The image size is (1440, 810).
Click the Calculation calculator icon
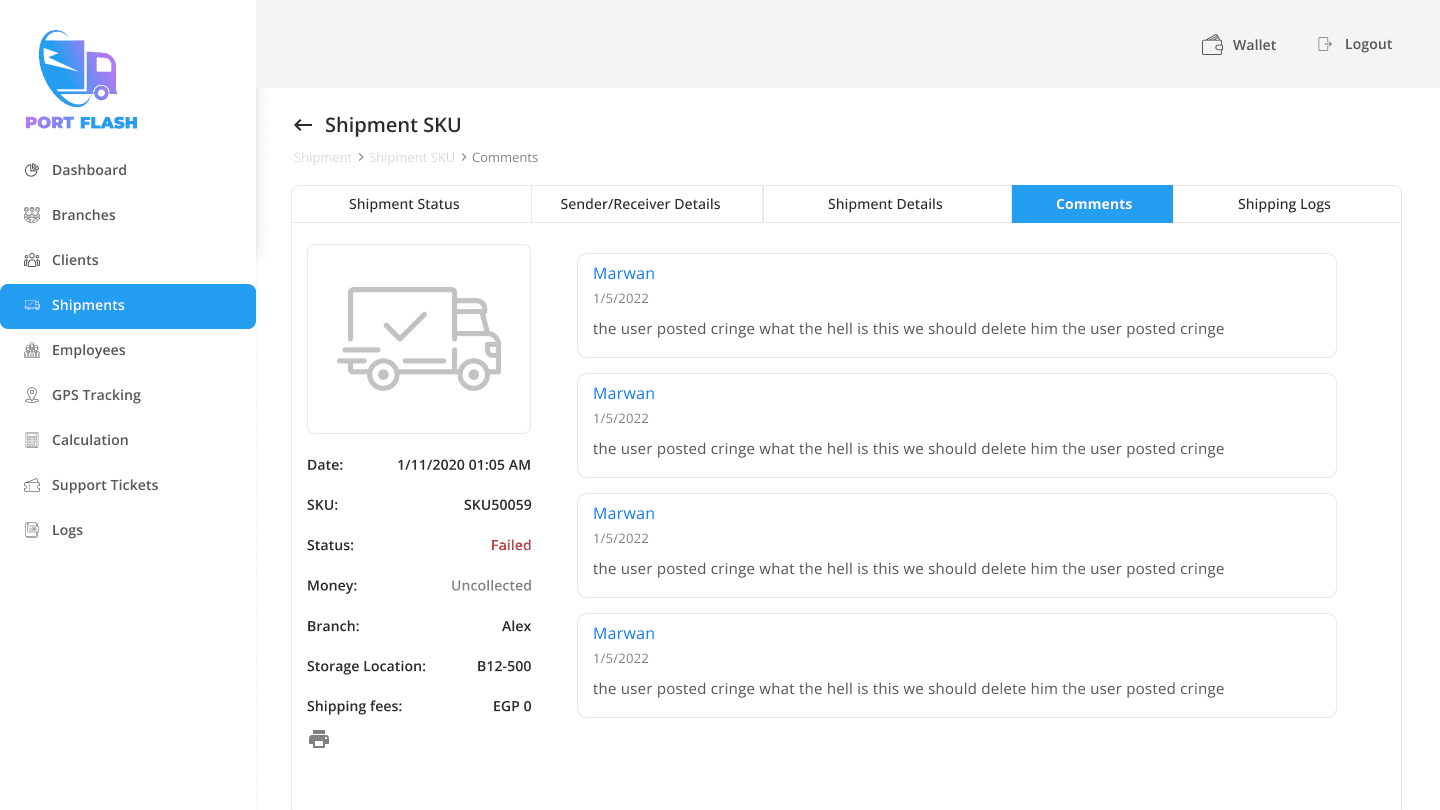coord(32,440)
